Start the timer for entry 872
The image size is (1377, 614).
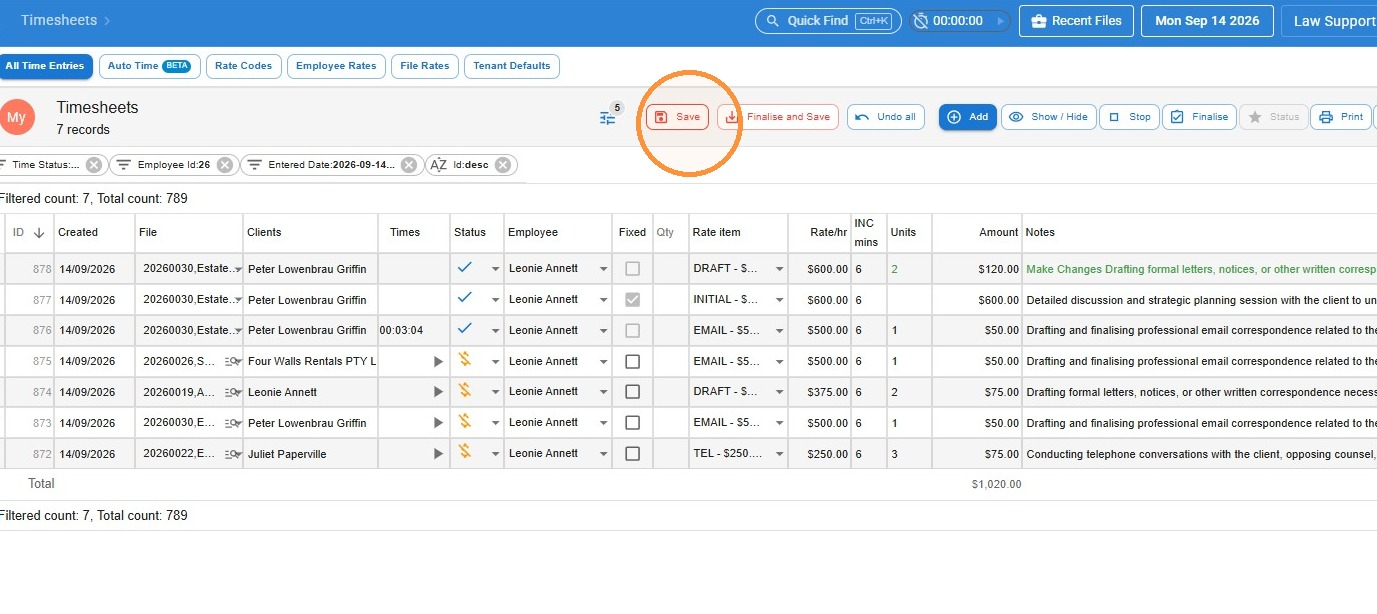(438, 454)
